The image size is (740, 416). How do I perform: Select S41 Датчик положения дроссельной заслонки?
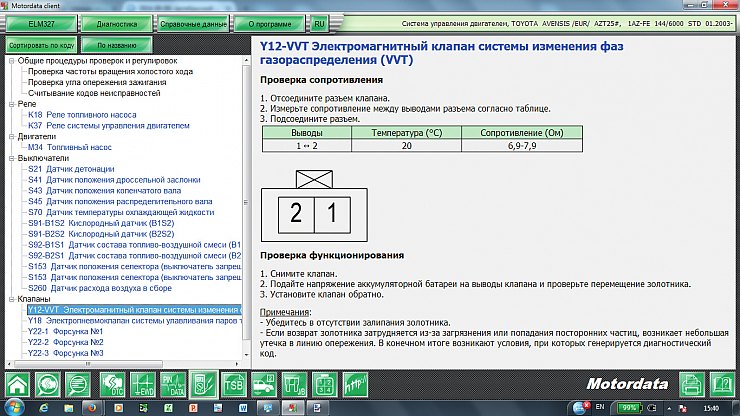114,180
